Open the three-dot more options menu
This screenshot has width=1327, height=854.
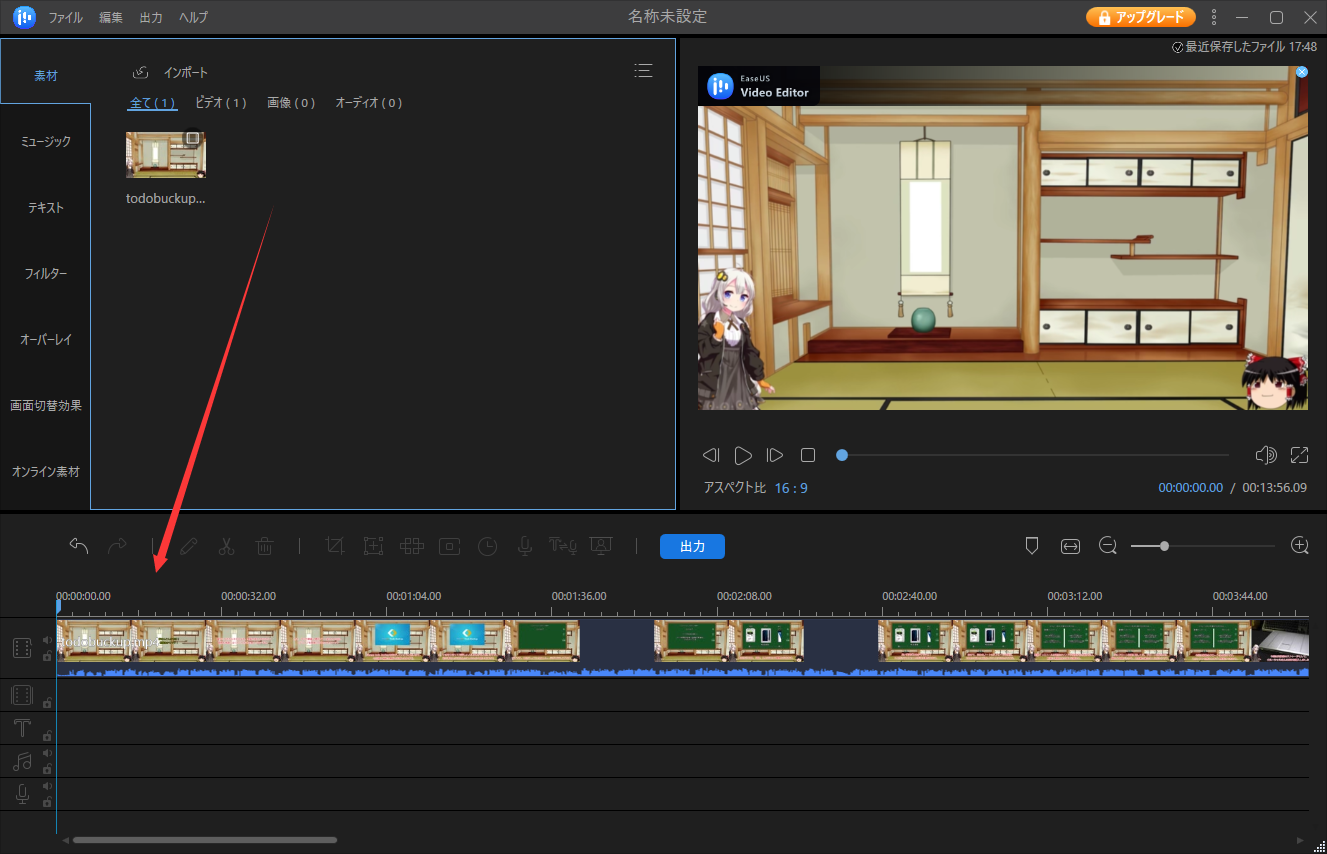click(1214, 17)
